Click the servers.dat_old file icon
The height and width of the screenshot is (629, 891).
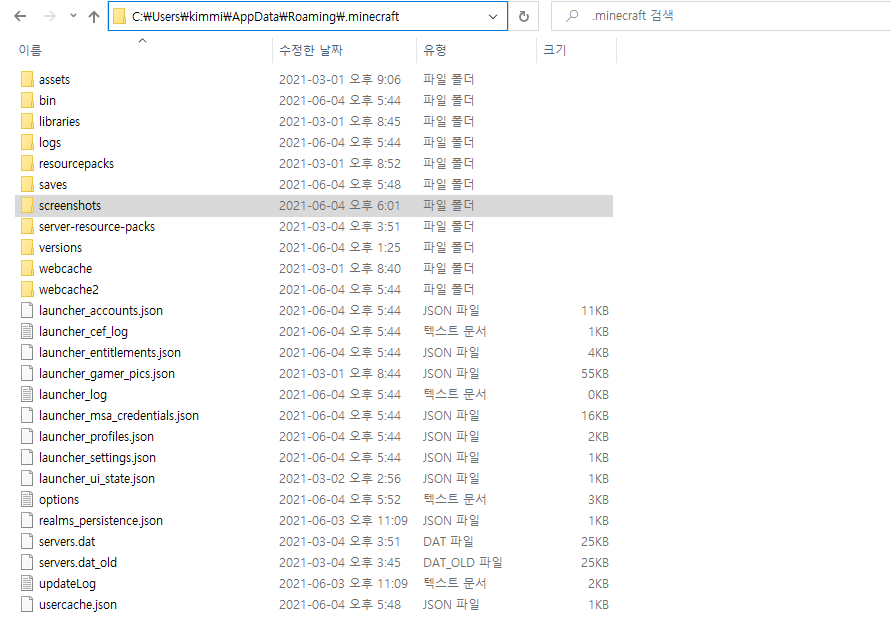(27, 563)
